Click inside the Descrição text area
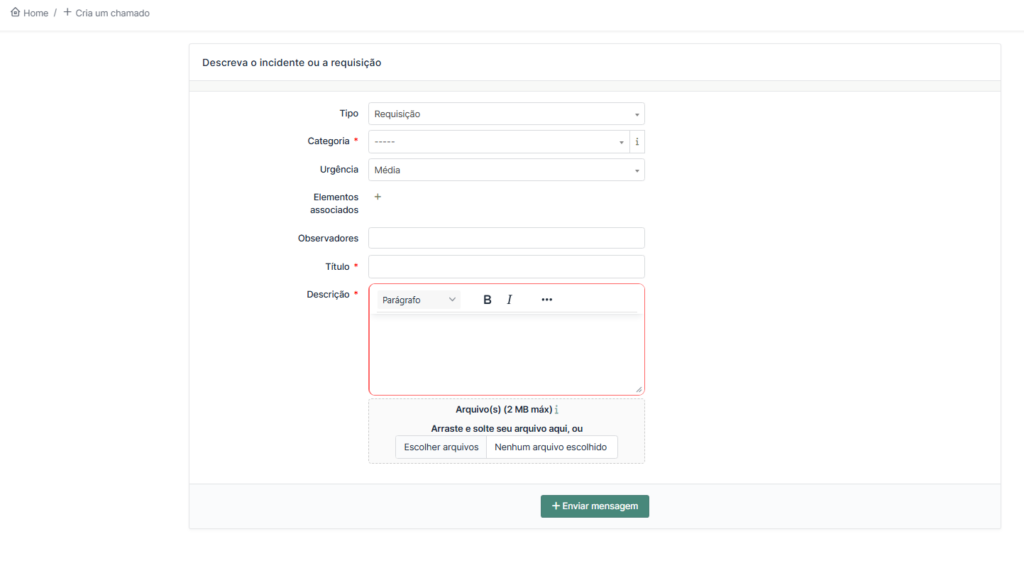The width and height of the screenshot is (1024, 566). [x=506, y=355]
